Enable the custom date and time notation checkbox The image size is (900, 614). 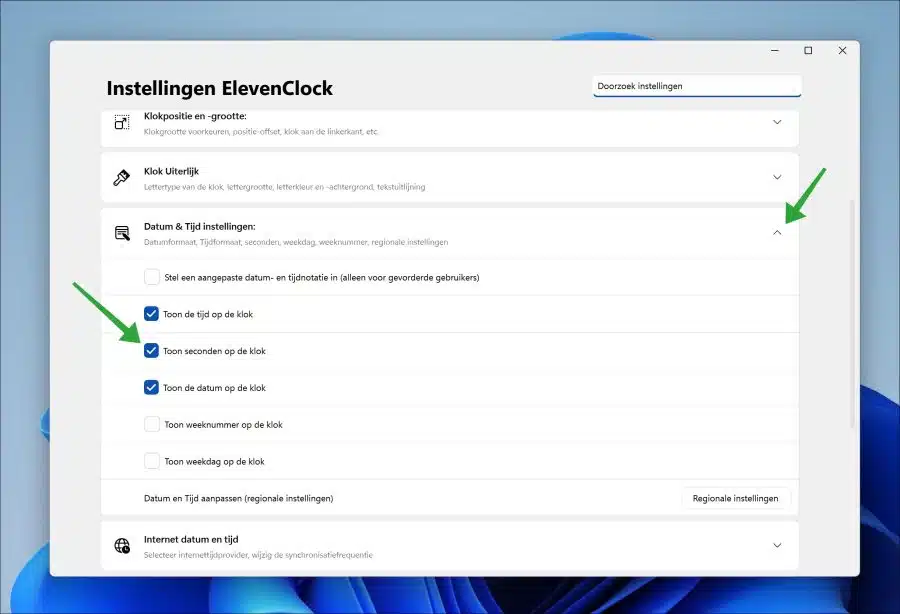[152, 277]
